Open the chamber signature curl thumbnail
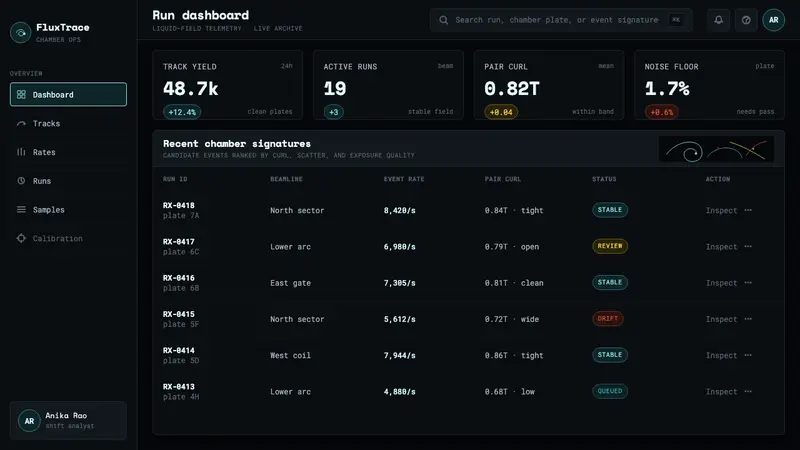800x450 pixels. click(x=716, y=149)
